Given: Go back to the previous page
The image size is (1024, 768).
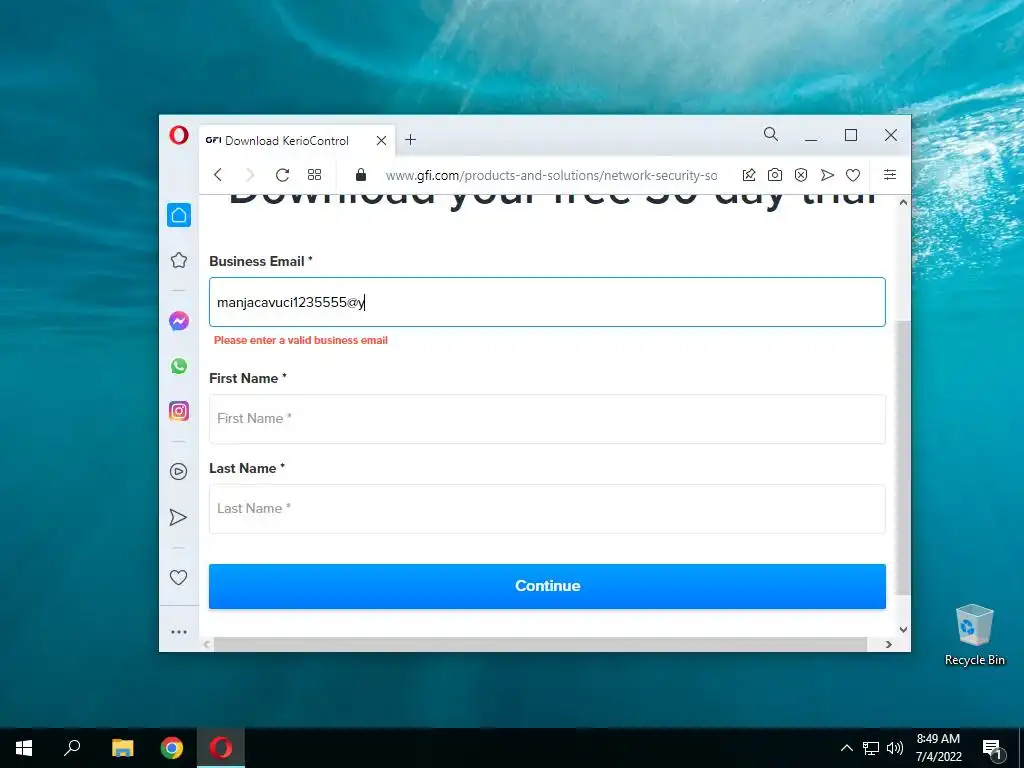Looking at the screenshot, I should point(218,175).
